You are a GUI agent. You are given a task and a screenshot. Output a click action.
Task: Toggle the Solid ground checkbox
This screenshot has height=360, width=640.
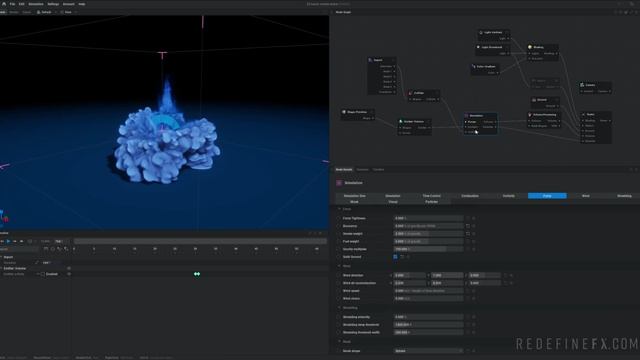click(395, 257)
